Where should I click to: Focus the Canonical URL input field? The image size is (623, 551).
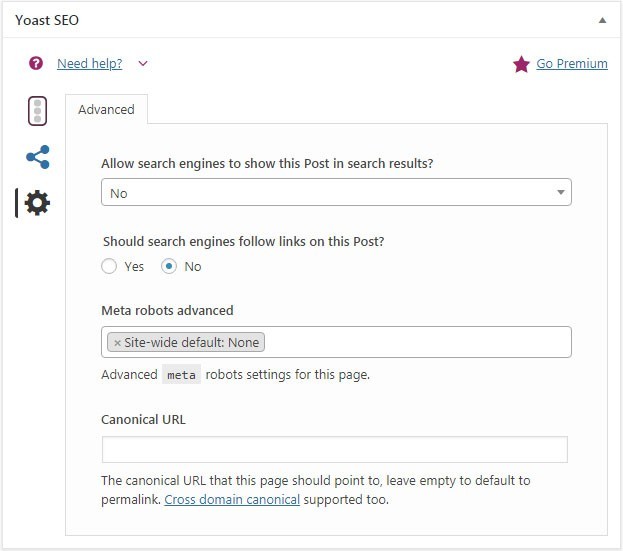pyautogui.click(x=335, y=449)
